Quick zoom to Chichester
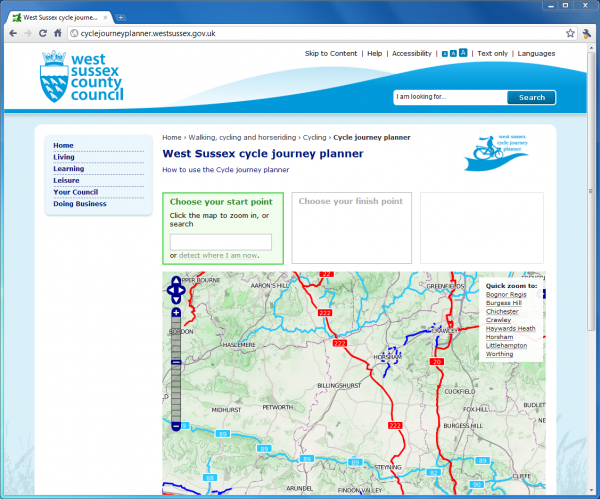Image resolution: width=600 pixels, height=499 pixels. (x=502, y=311)
